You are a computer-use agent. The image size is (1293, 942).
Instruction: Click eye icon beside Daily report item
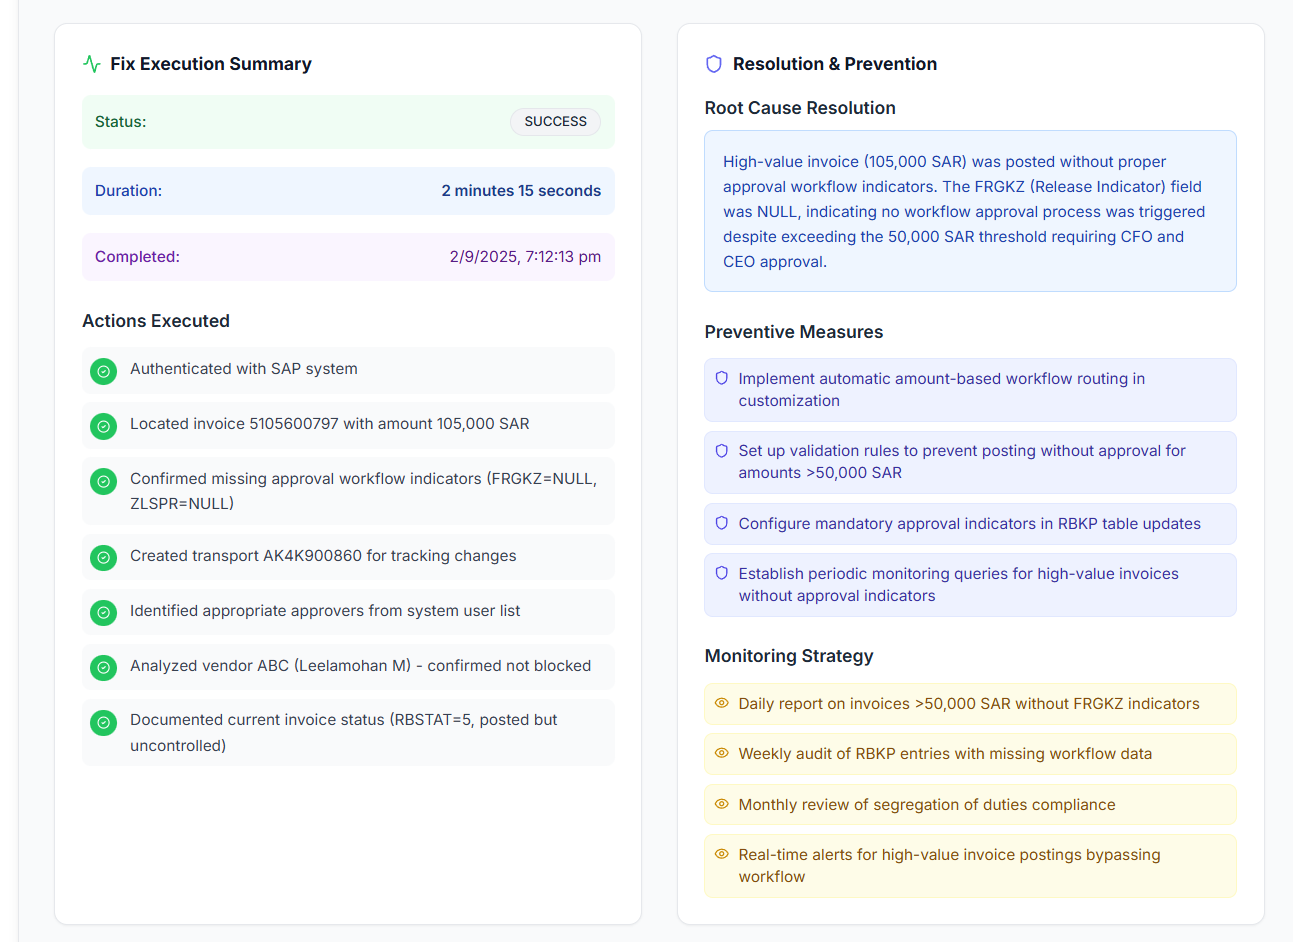[x=722, y=703]
